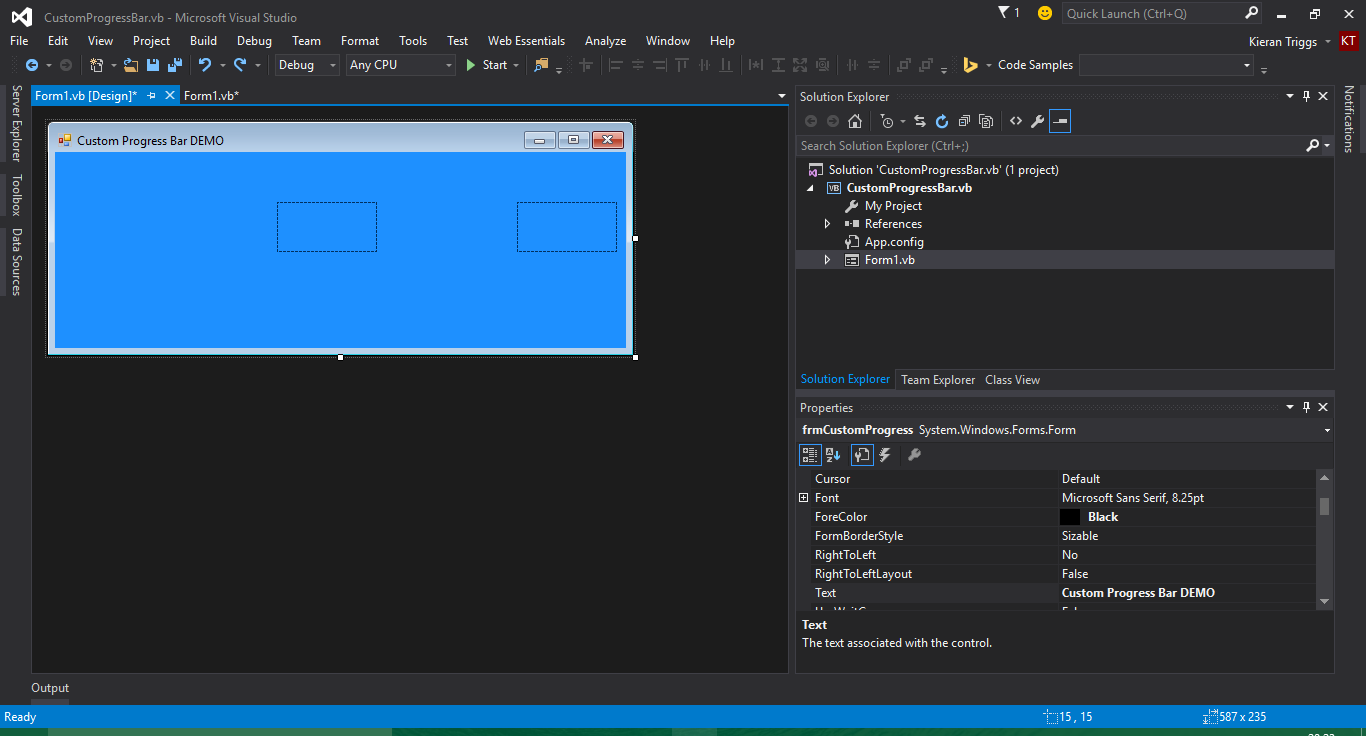Click the Find in Files toolbar icon
This screenshot has width=1366, height=736.
541,65
